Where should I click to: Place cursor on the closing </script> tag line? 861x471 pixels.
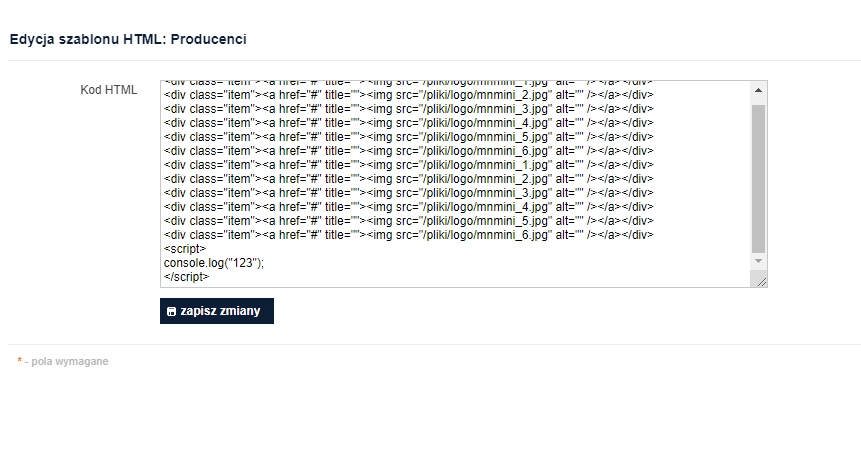point(187,277)
